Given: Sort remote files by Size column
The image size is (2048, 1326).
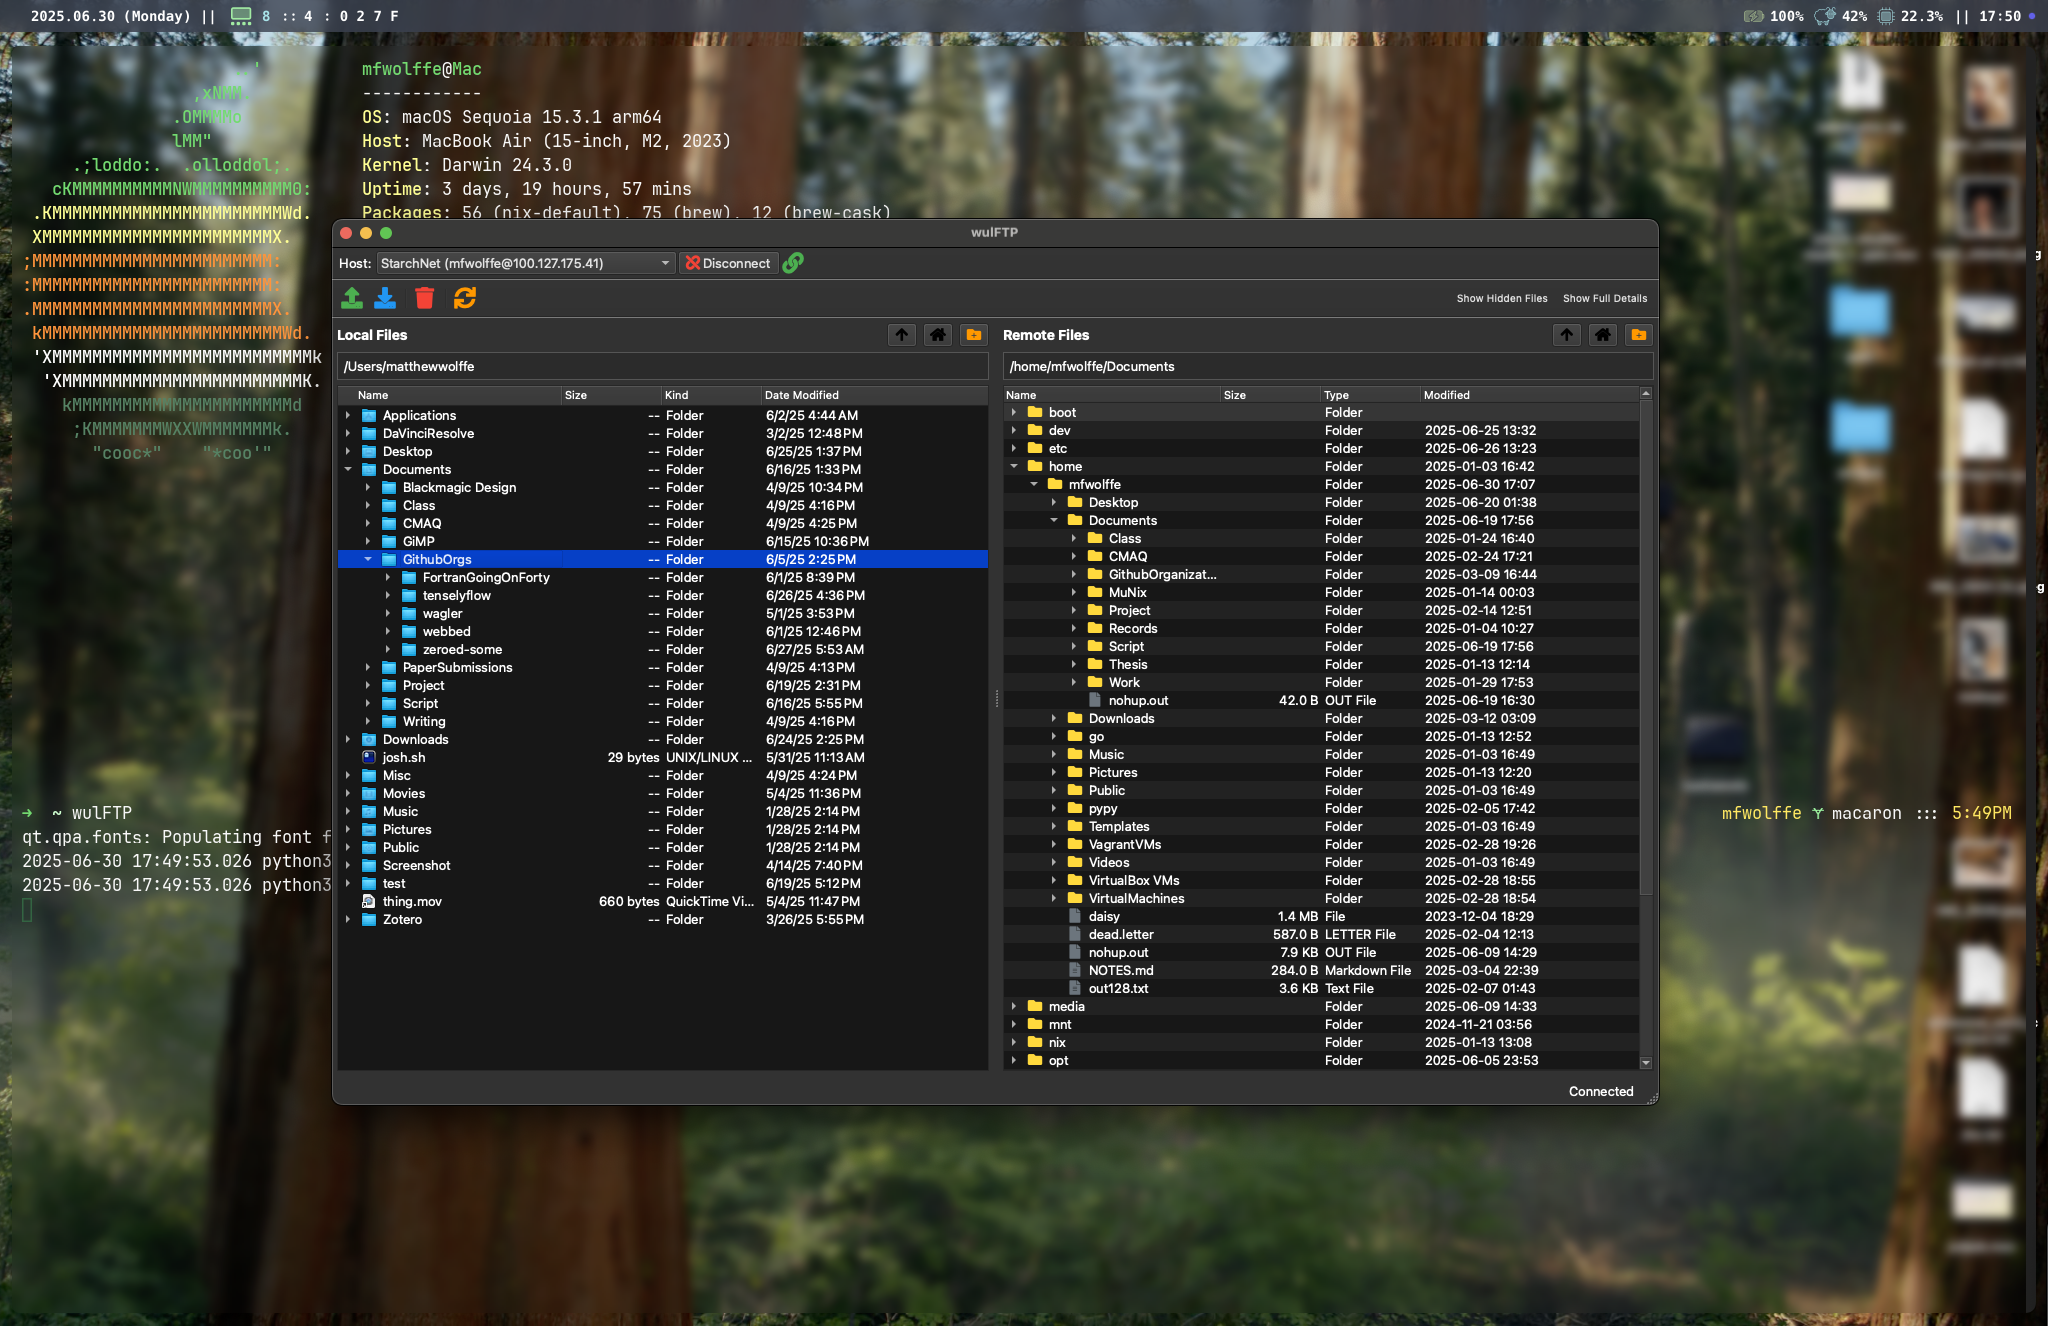Looking at the screenshot, I should (x=1270, y=395).
